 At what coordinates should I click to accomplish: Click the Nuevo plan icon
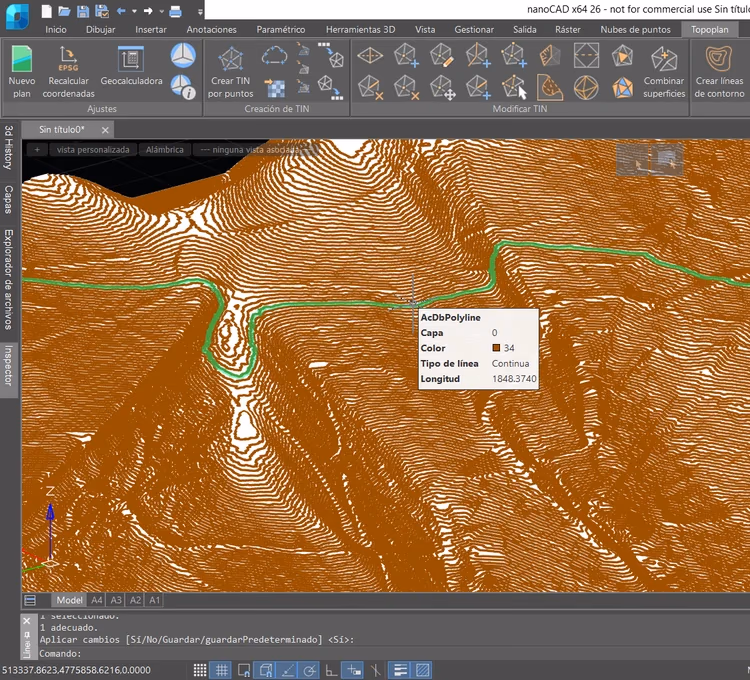(22, 72)
